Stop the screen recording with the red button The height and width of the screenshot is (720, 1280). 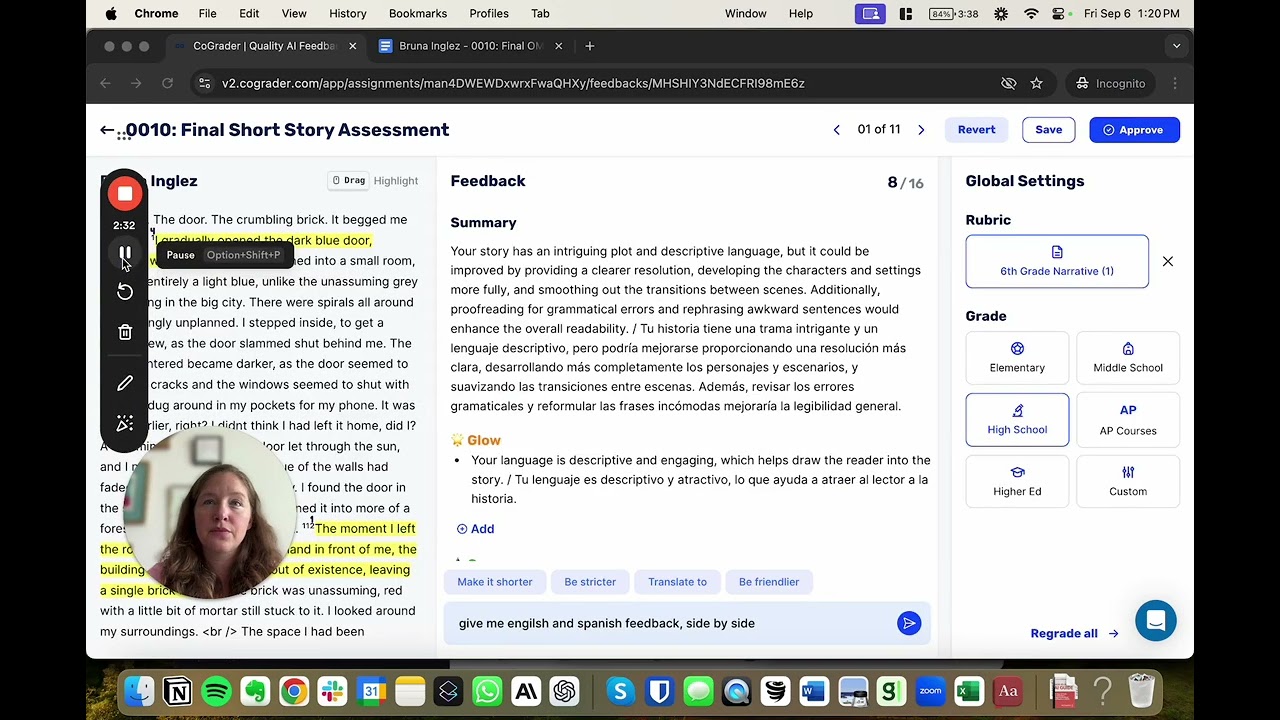(125, 194)
